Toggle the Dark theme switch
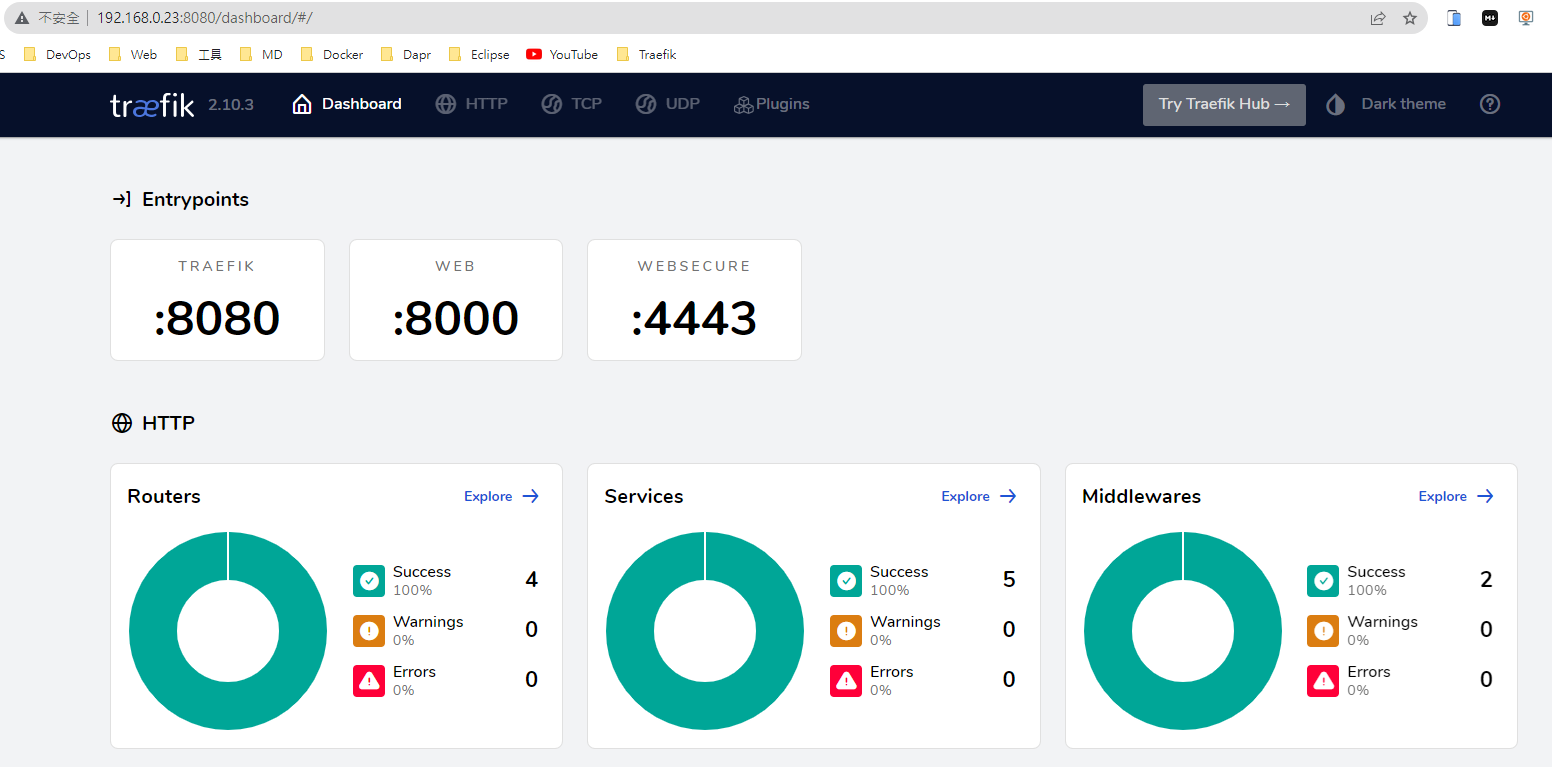 [1386, 104]
